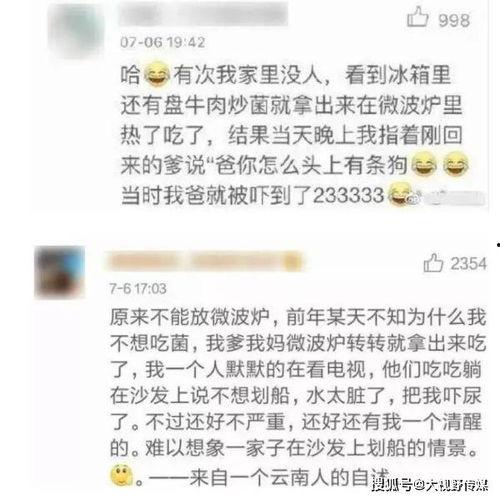This screenshot has width=500, height=499.
Task: Like the second comment with 2354 likes
Action: coord(434,263)
